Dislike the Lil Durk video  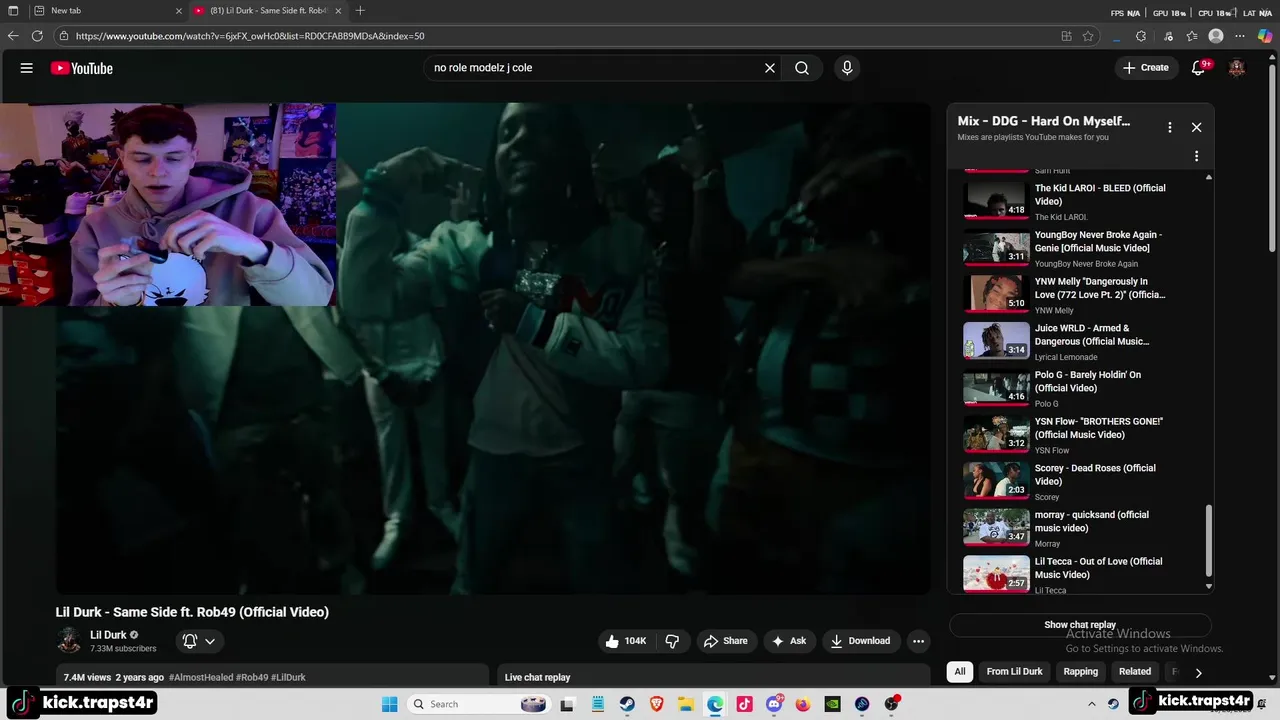[672, 641]
